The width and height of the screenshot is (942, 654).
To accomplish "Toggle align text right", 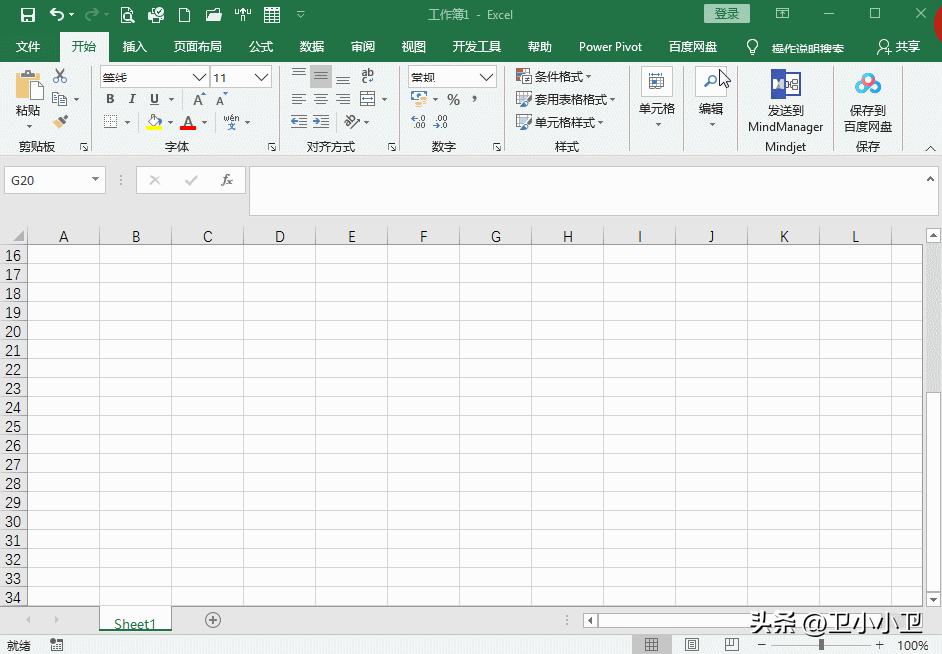I will point(343,99).
